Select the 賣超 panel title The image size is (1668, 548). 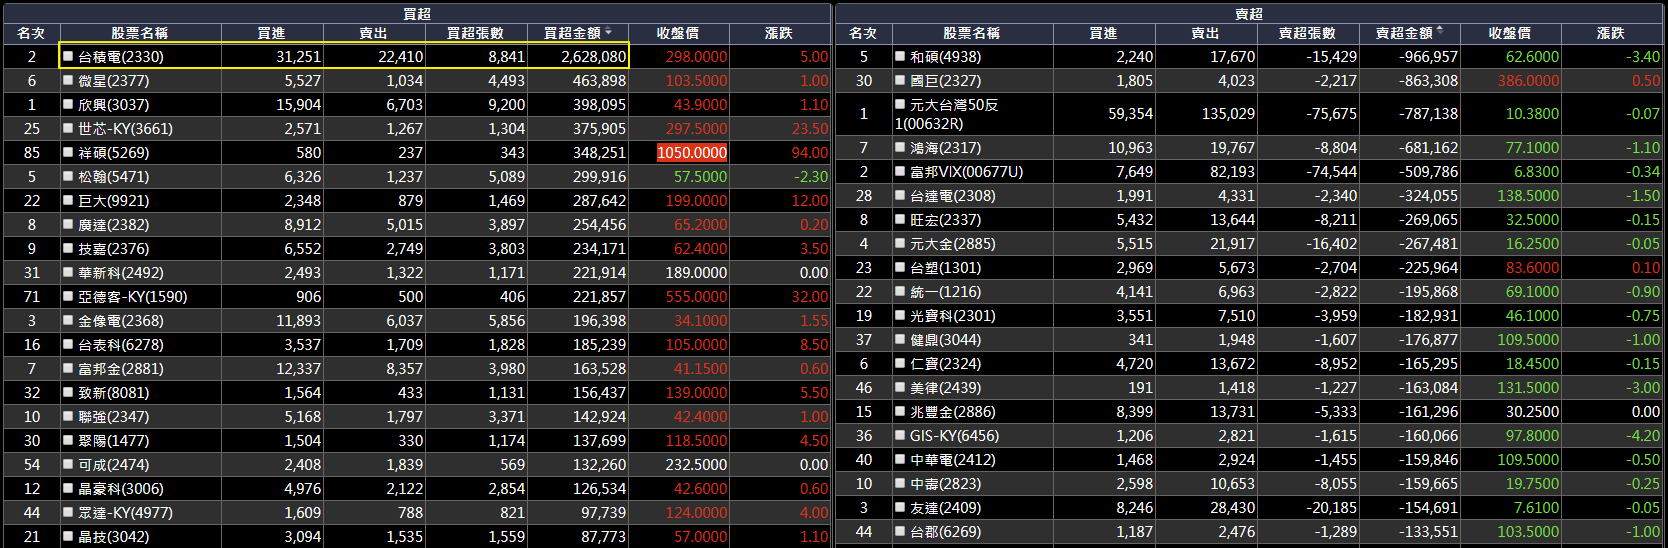1249,14
